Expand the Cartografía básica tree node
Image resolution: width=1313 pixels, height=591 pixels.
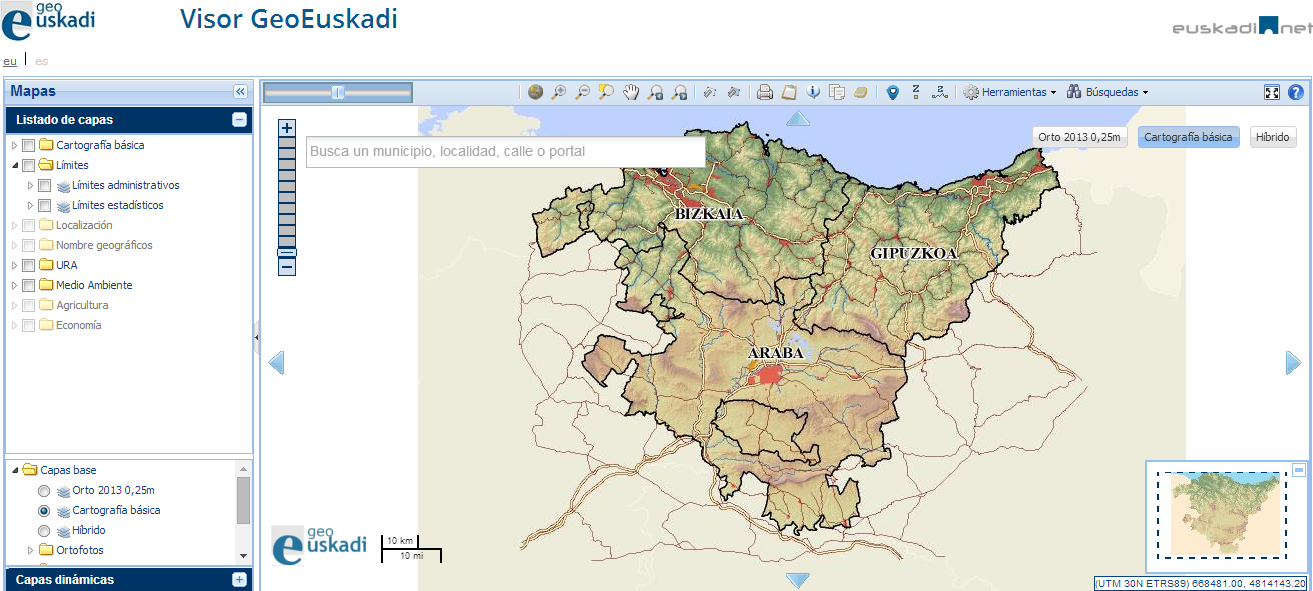(14, 146)
